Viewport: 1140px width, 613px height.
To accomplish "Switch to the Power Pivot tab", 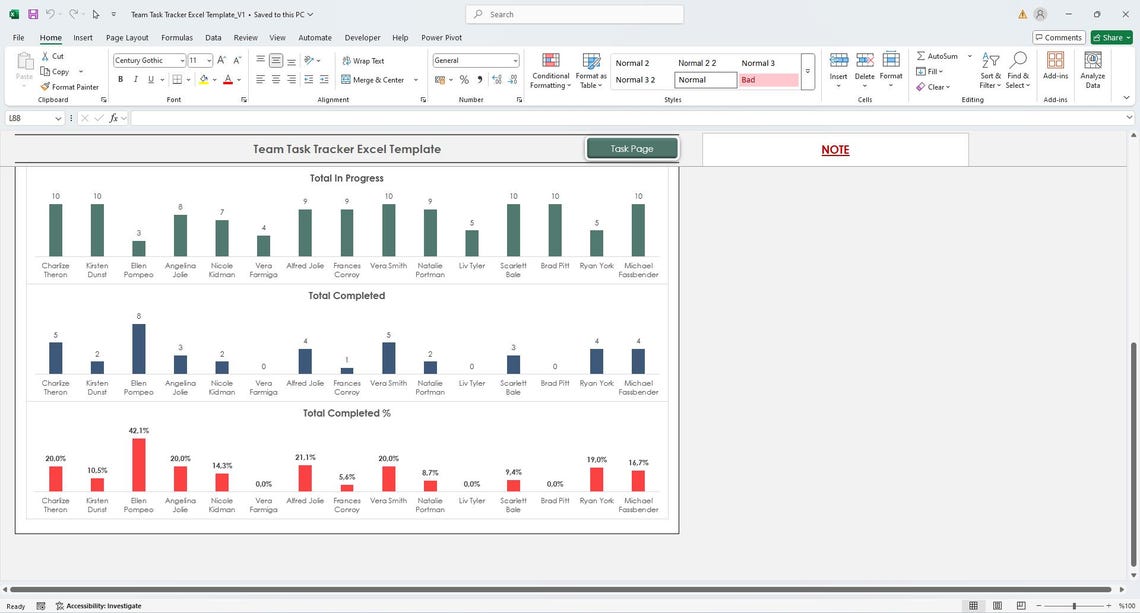I will tap(441, 38).
